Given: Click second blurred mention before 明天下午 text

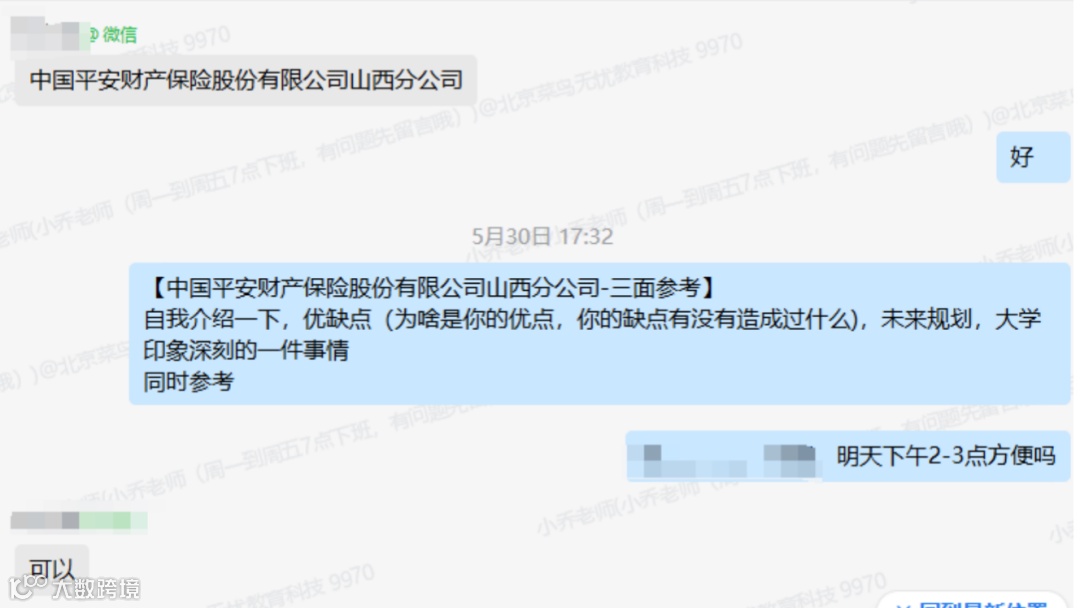Looking at the screenshot, I should (790, 460).
